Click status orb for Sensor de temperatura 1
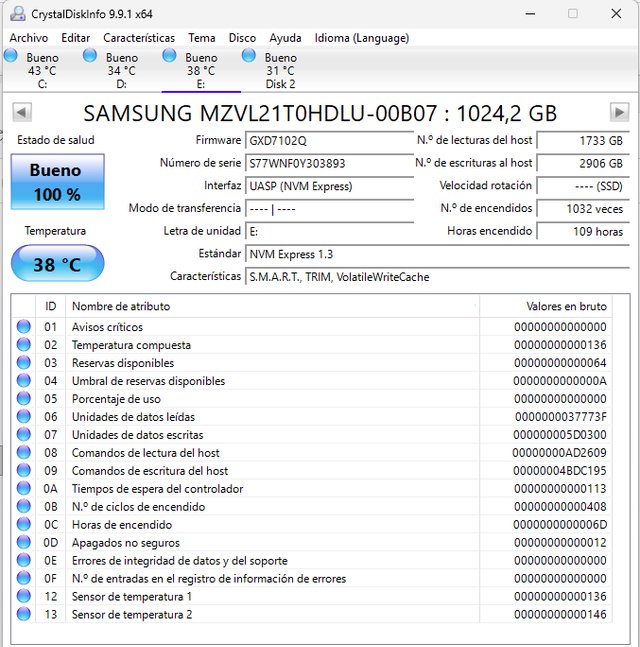This screenshot has width=640, height=647. pos(24,596)
